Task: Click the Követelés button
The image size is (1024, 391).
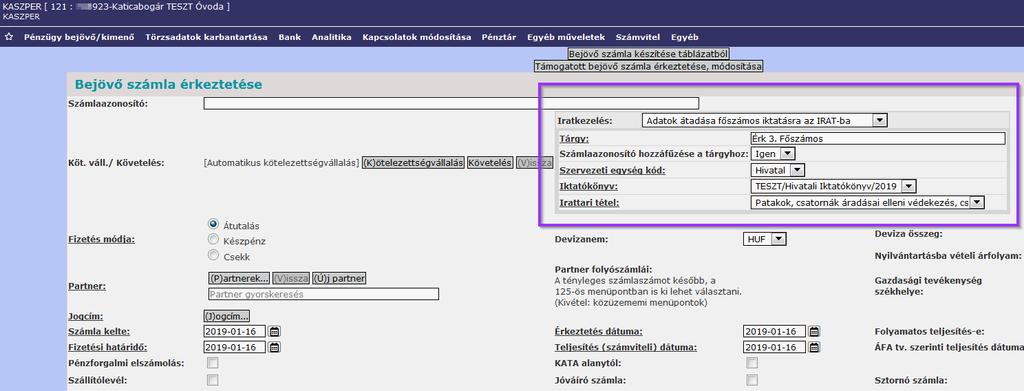Action: [490, 163]
